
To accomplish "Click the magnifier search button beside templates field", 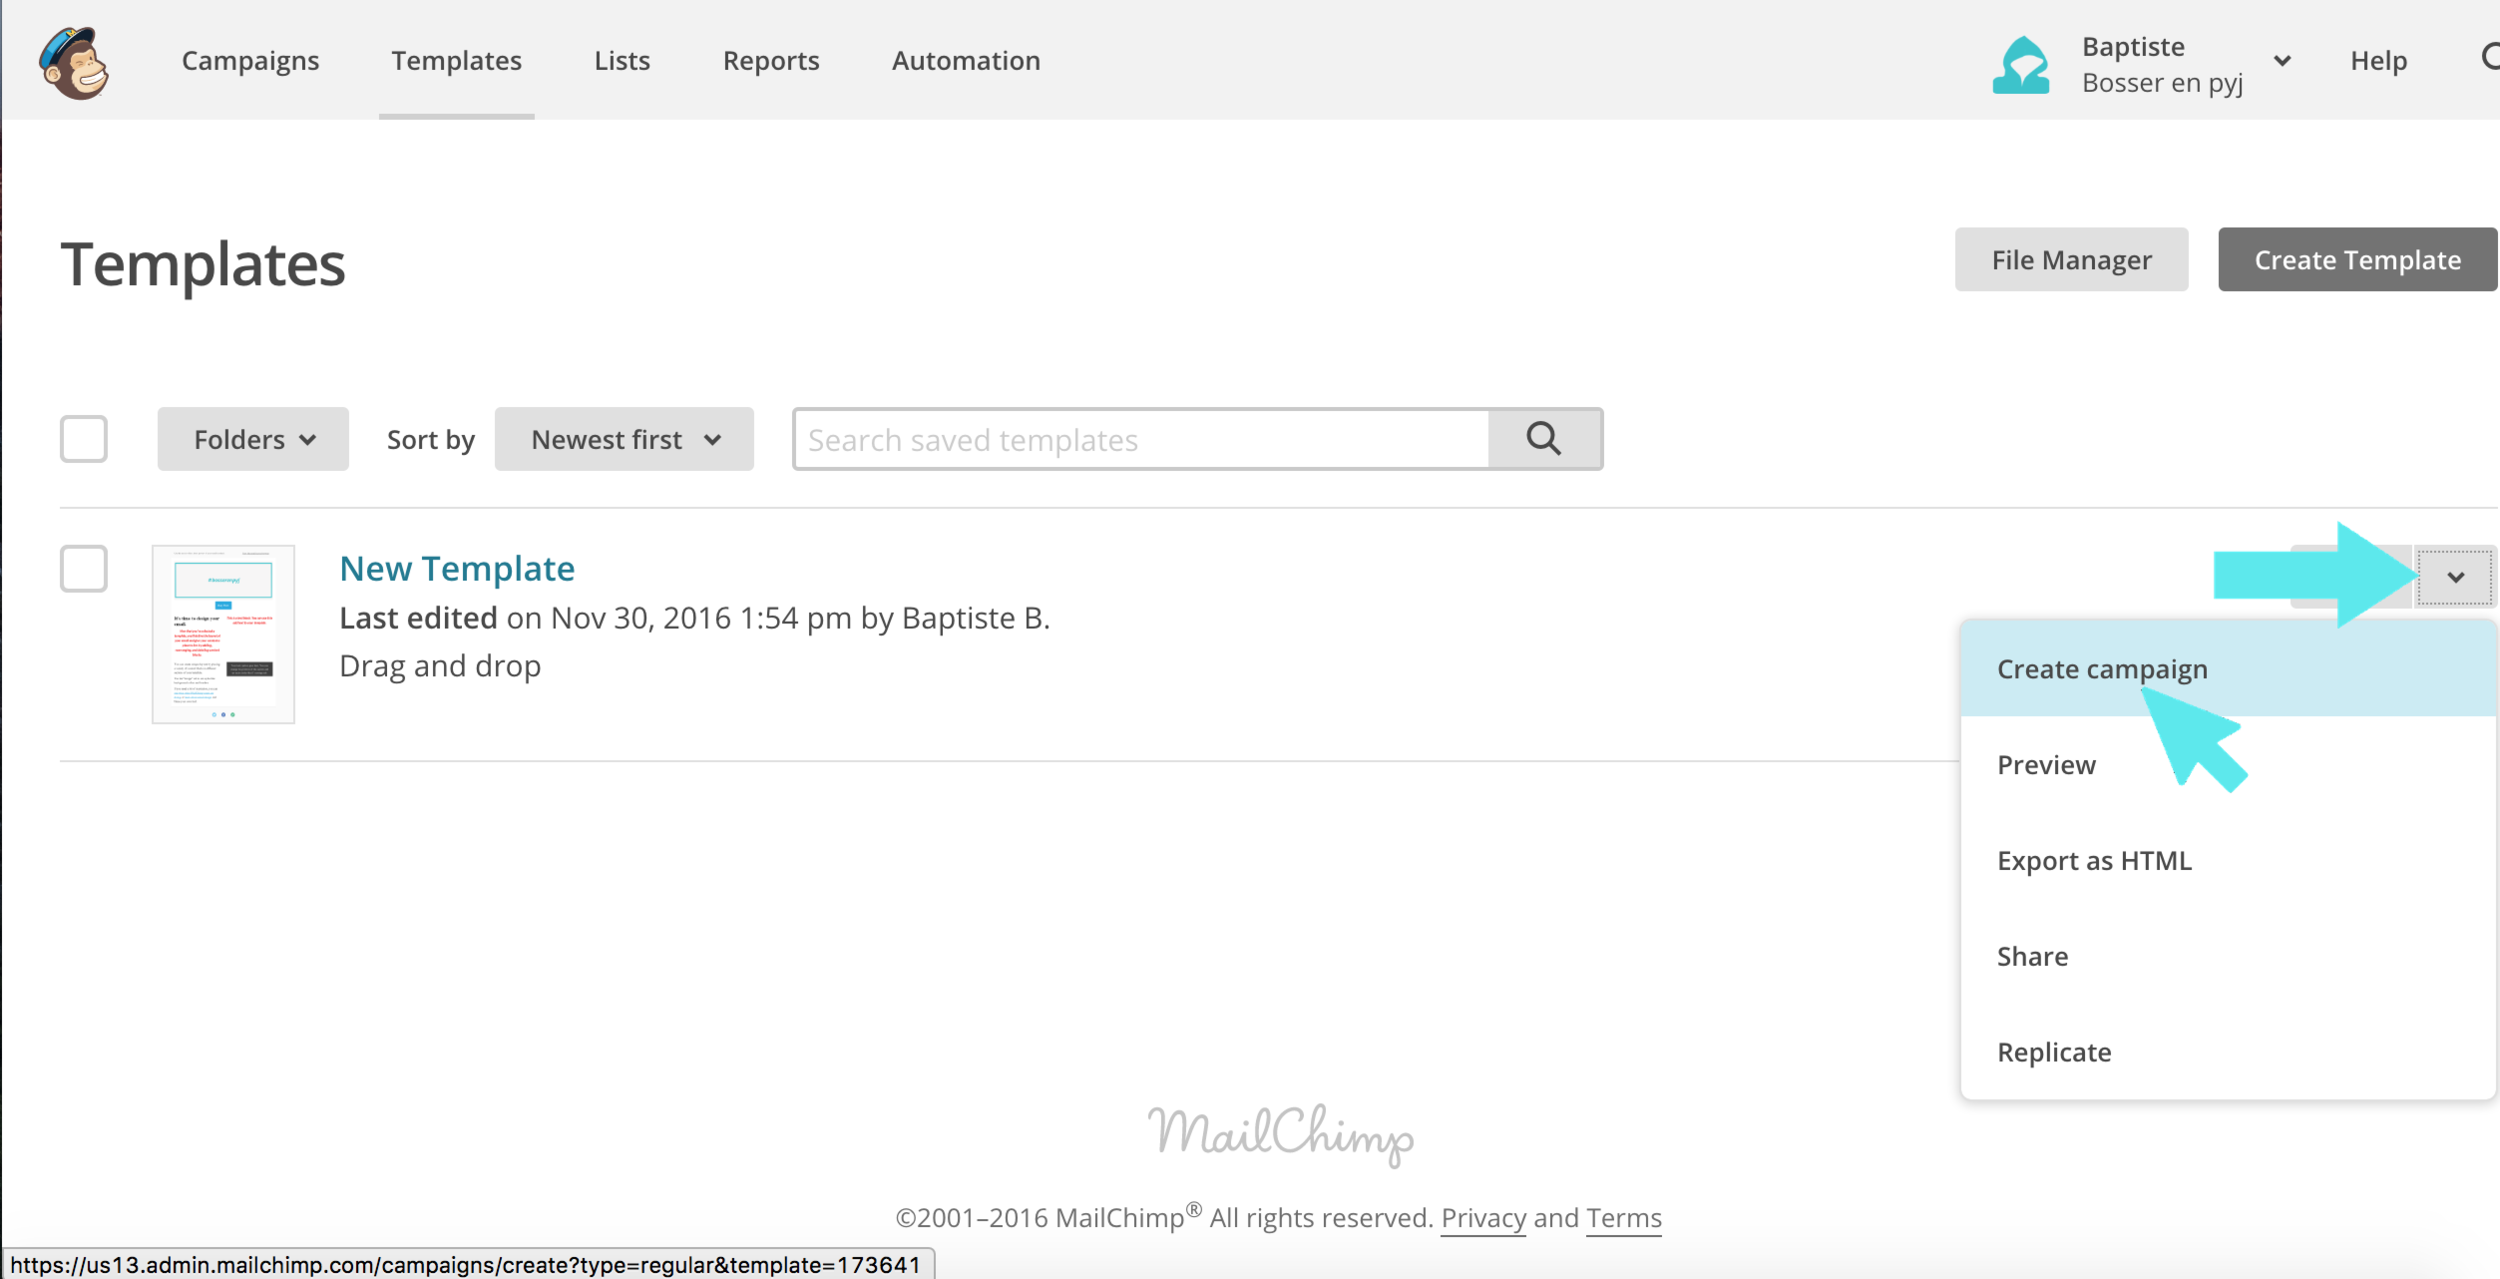I will [1544, 439].
